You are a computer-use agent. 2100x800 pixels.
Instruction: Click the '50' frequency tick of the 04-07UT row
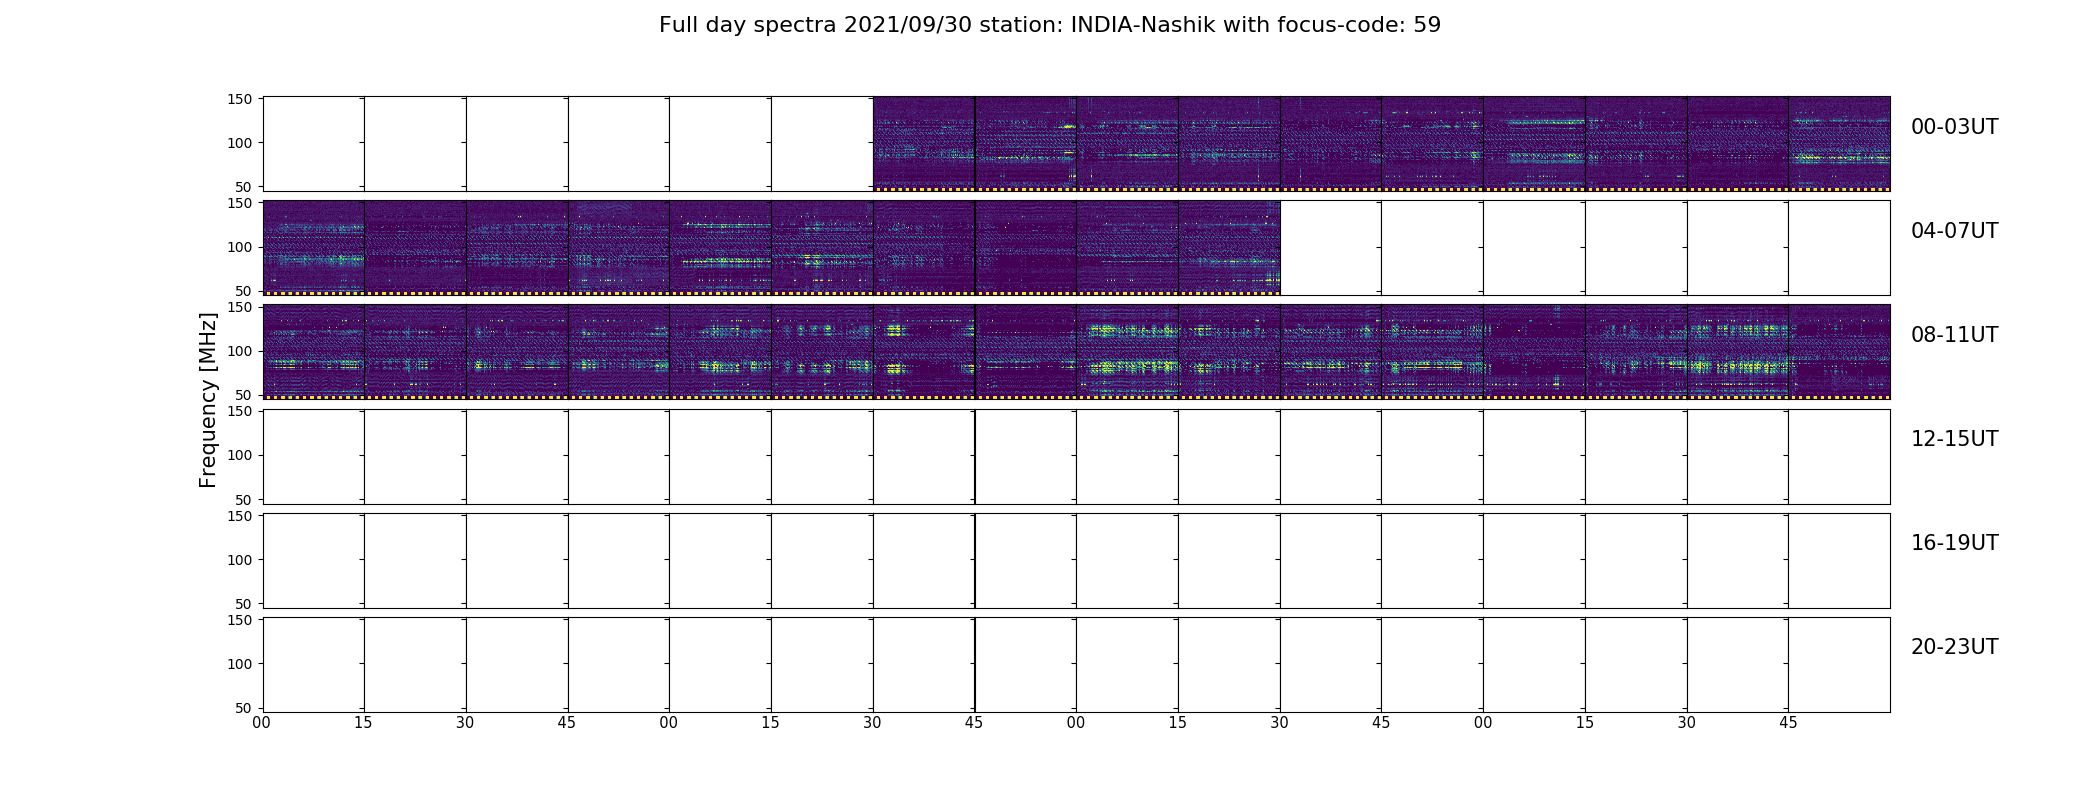(244, 291)
